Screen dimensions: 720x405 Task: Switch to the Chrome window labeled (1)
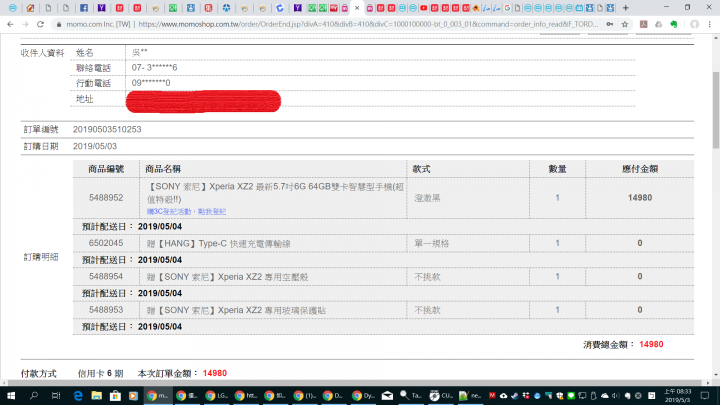click(304, 395)
